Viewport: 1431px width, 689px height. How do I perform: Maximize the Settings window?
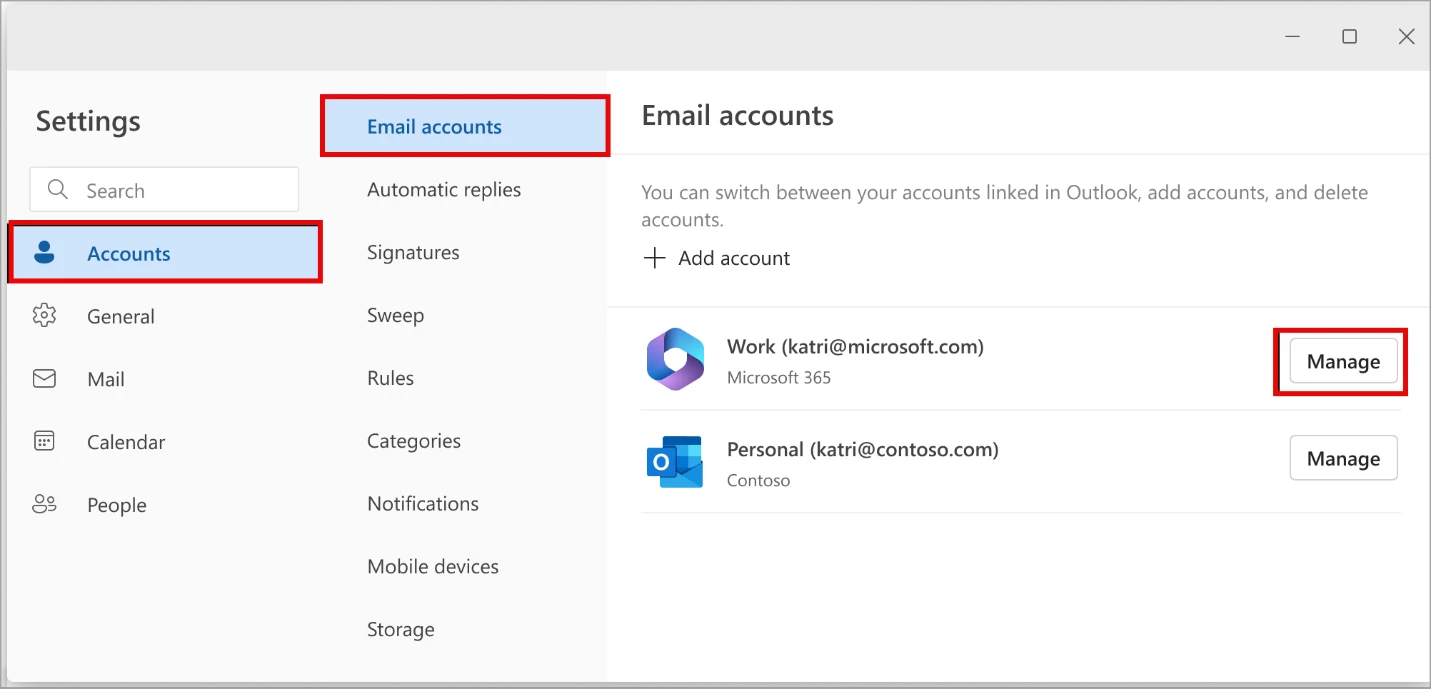(1349, 37)
